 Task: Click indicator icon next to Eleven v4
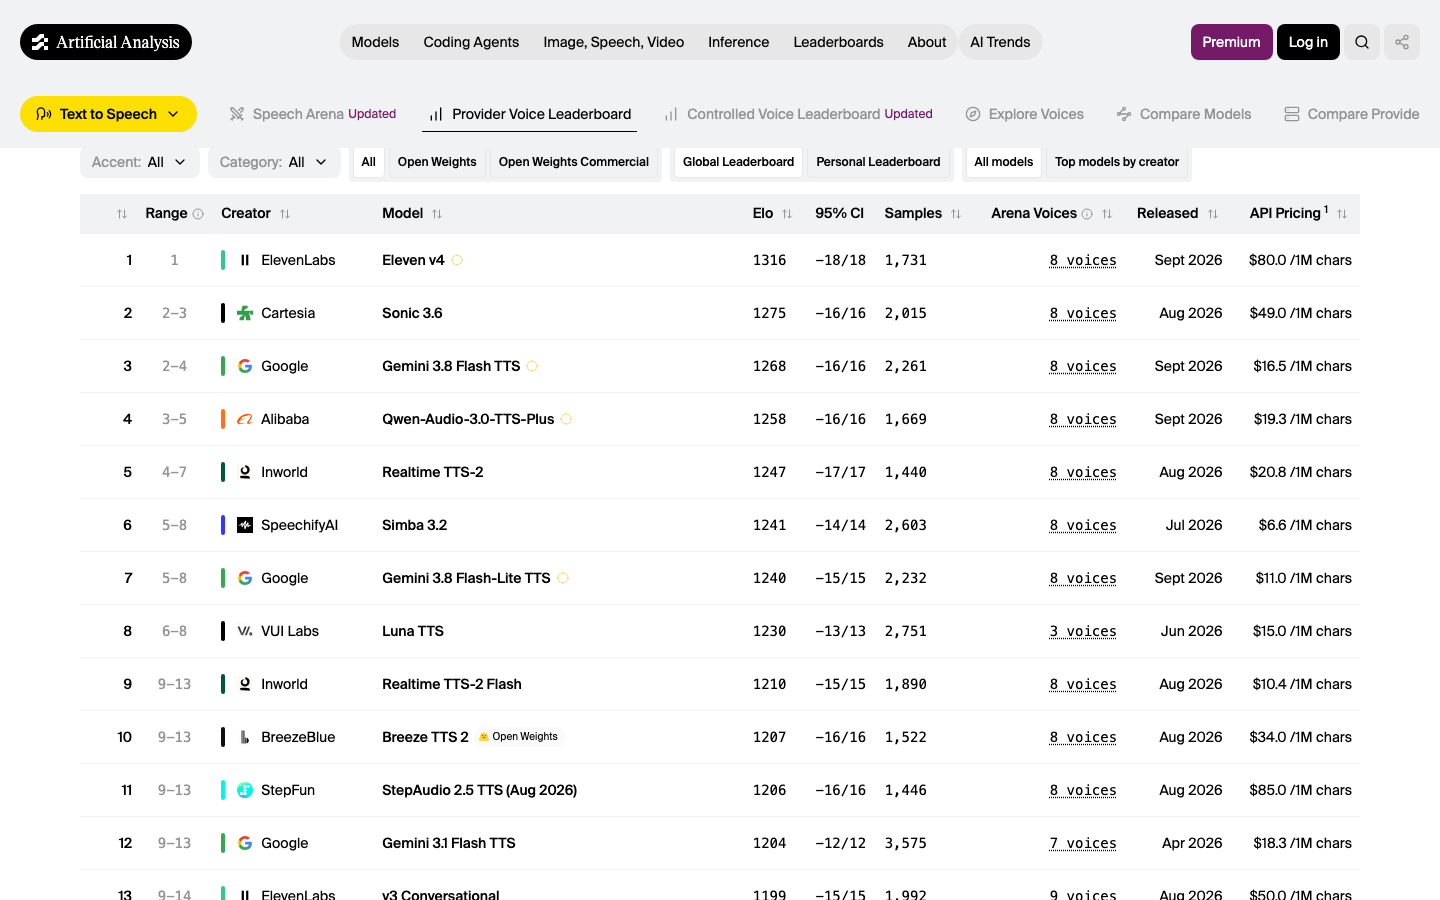point(457,260)
